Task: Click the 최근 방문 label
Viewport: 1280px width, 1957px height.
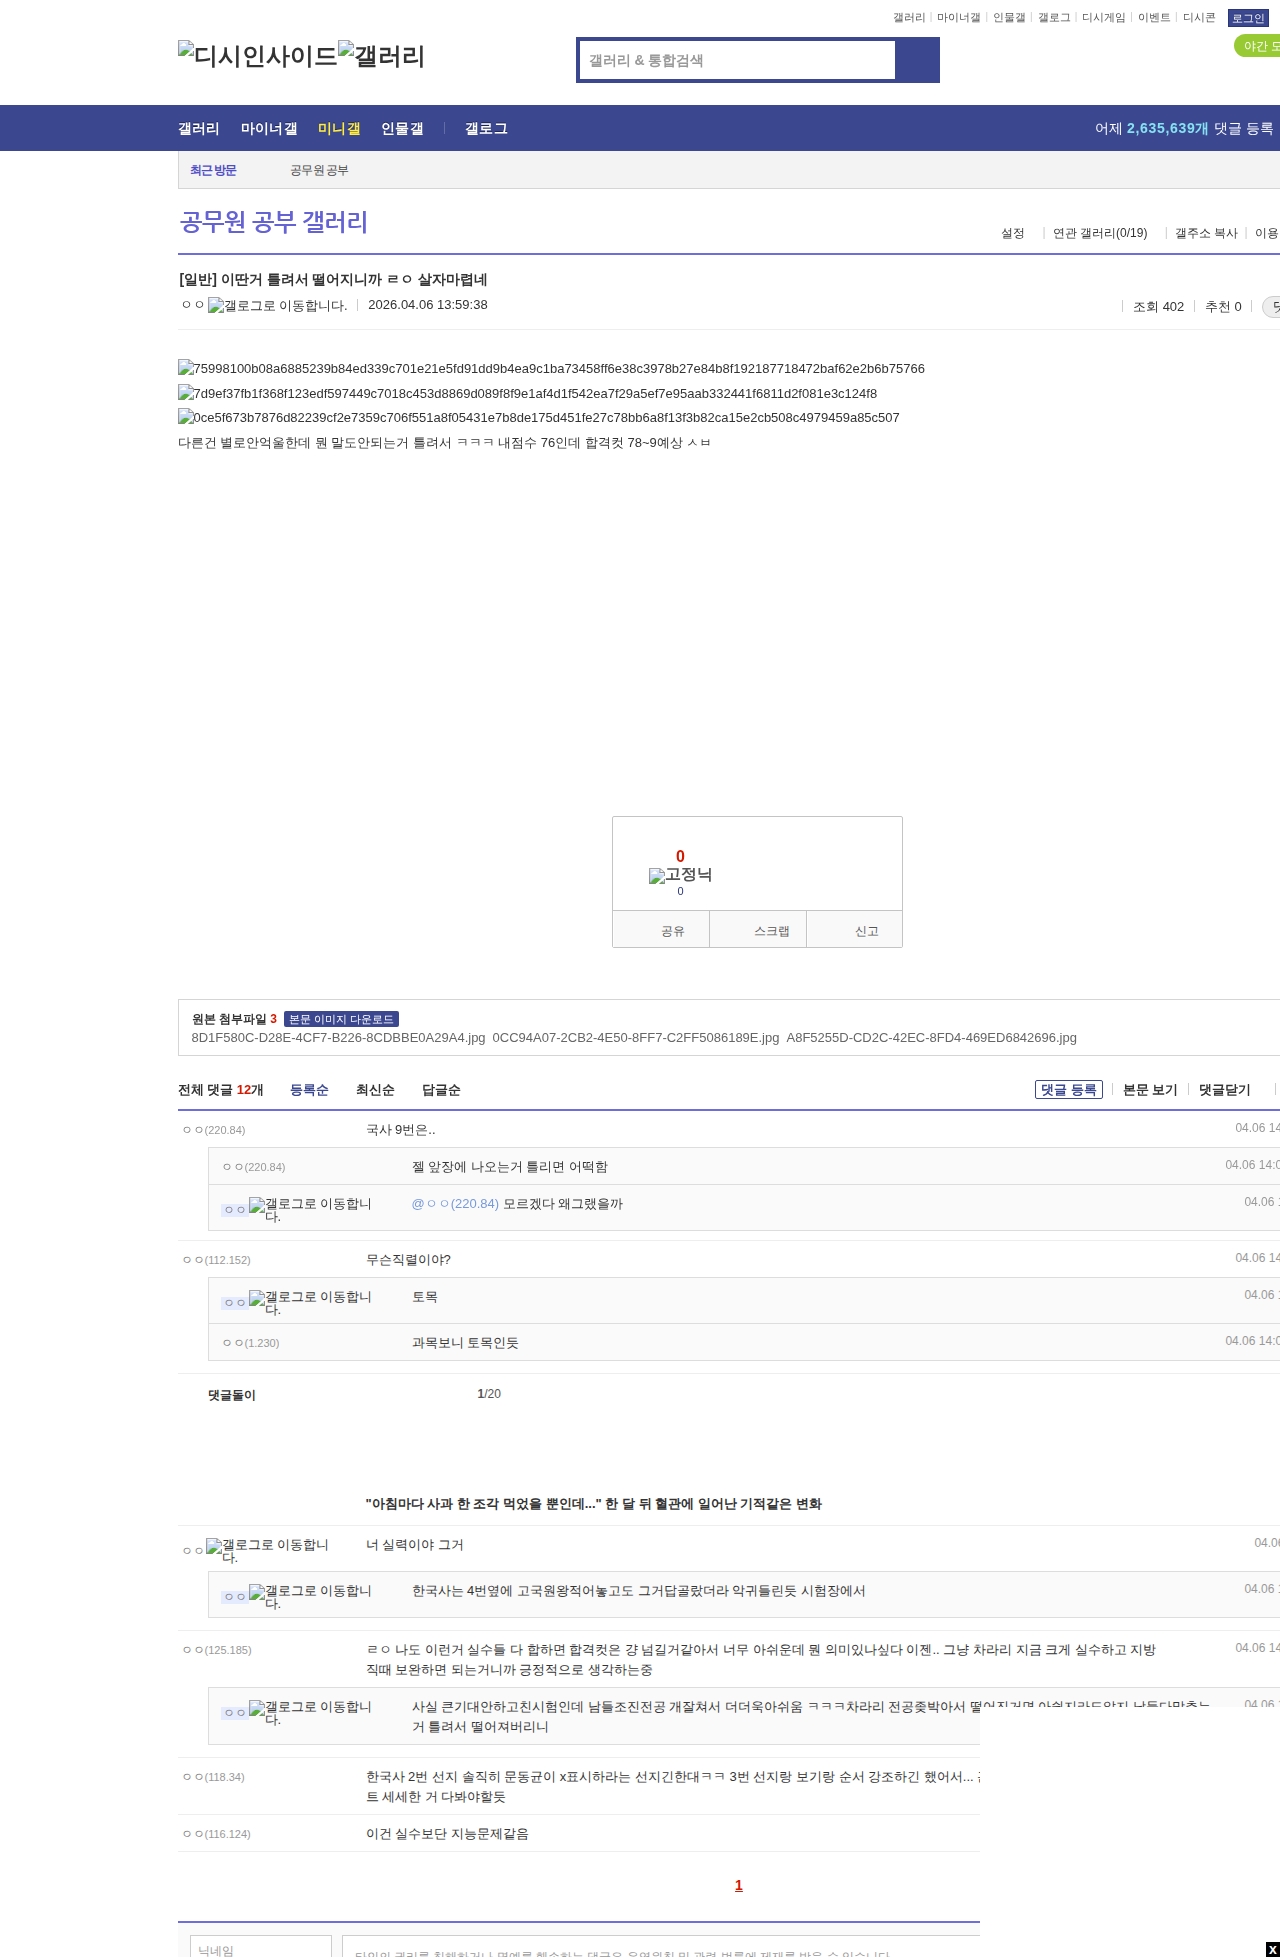Action: (213, 171)
